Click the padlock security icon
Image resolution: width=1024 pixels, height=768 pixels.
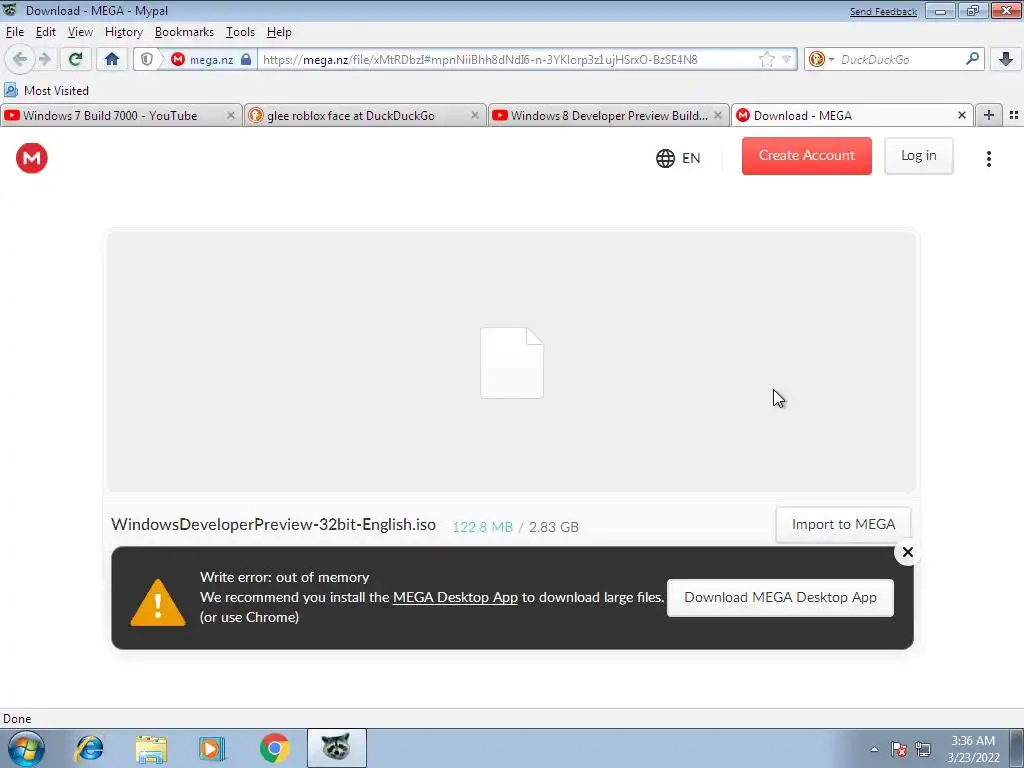(x=246, y=59)
